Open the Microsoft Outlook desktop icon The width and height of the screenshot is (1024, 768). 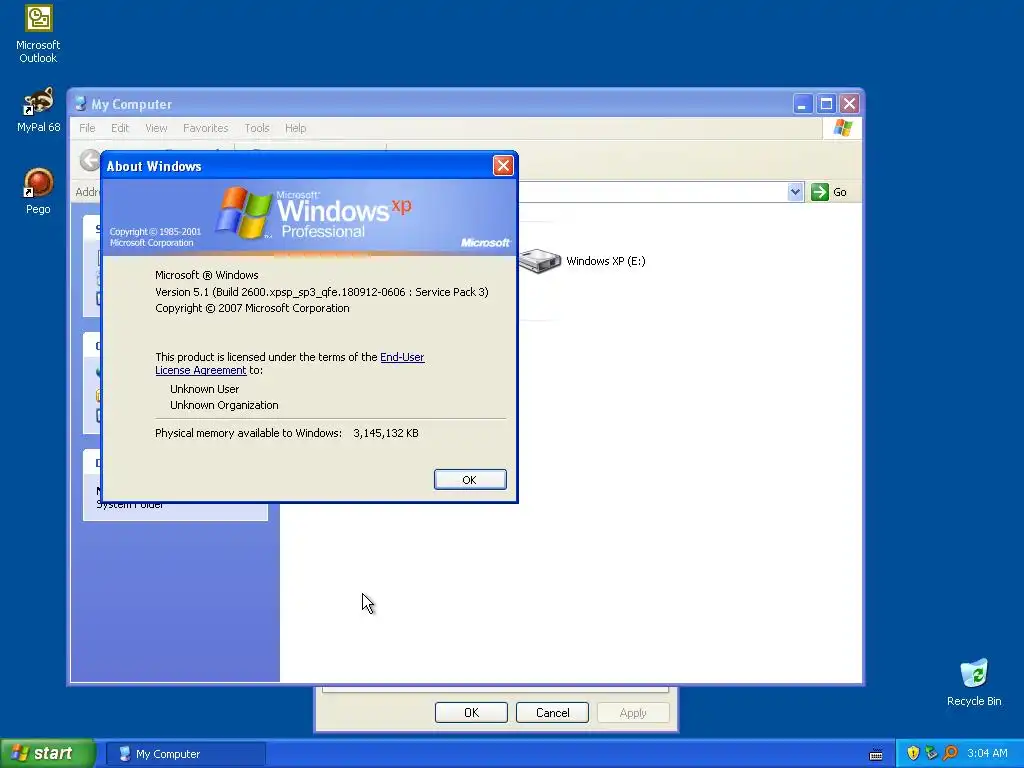pos(38,35)
